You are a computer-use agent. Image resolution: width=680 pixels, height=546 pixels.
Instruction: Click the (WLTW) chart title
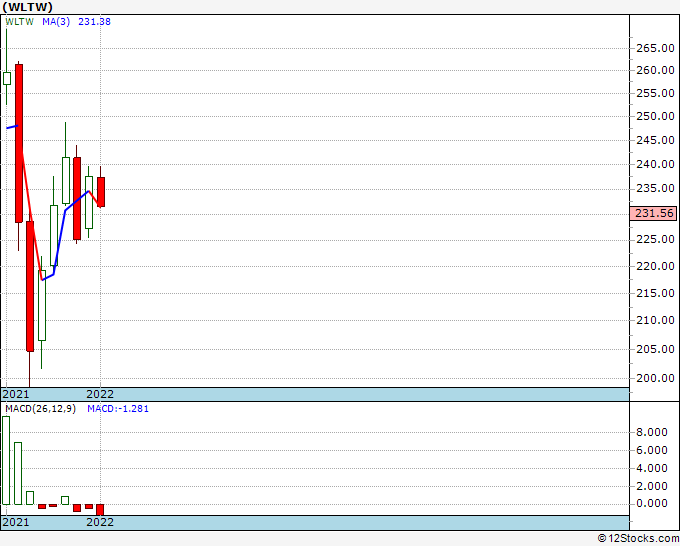tap(27, 7)
